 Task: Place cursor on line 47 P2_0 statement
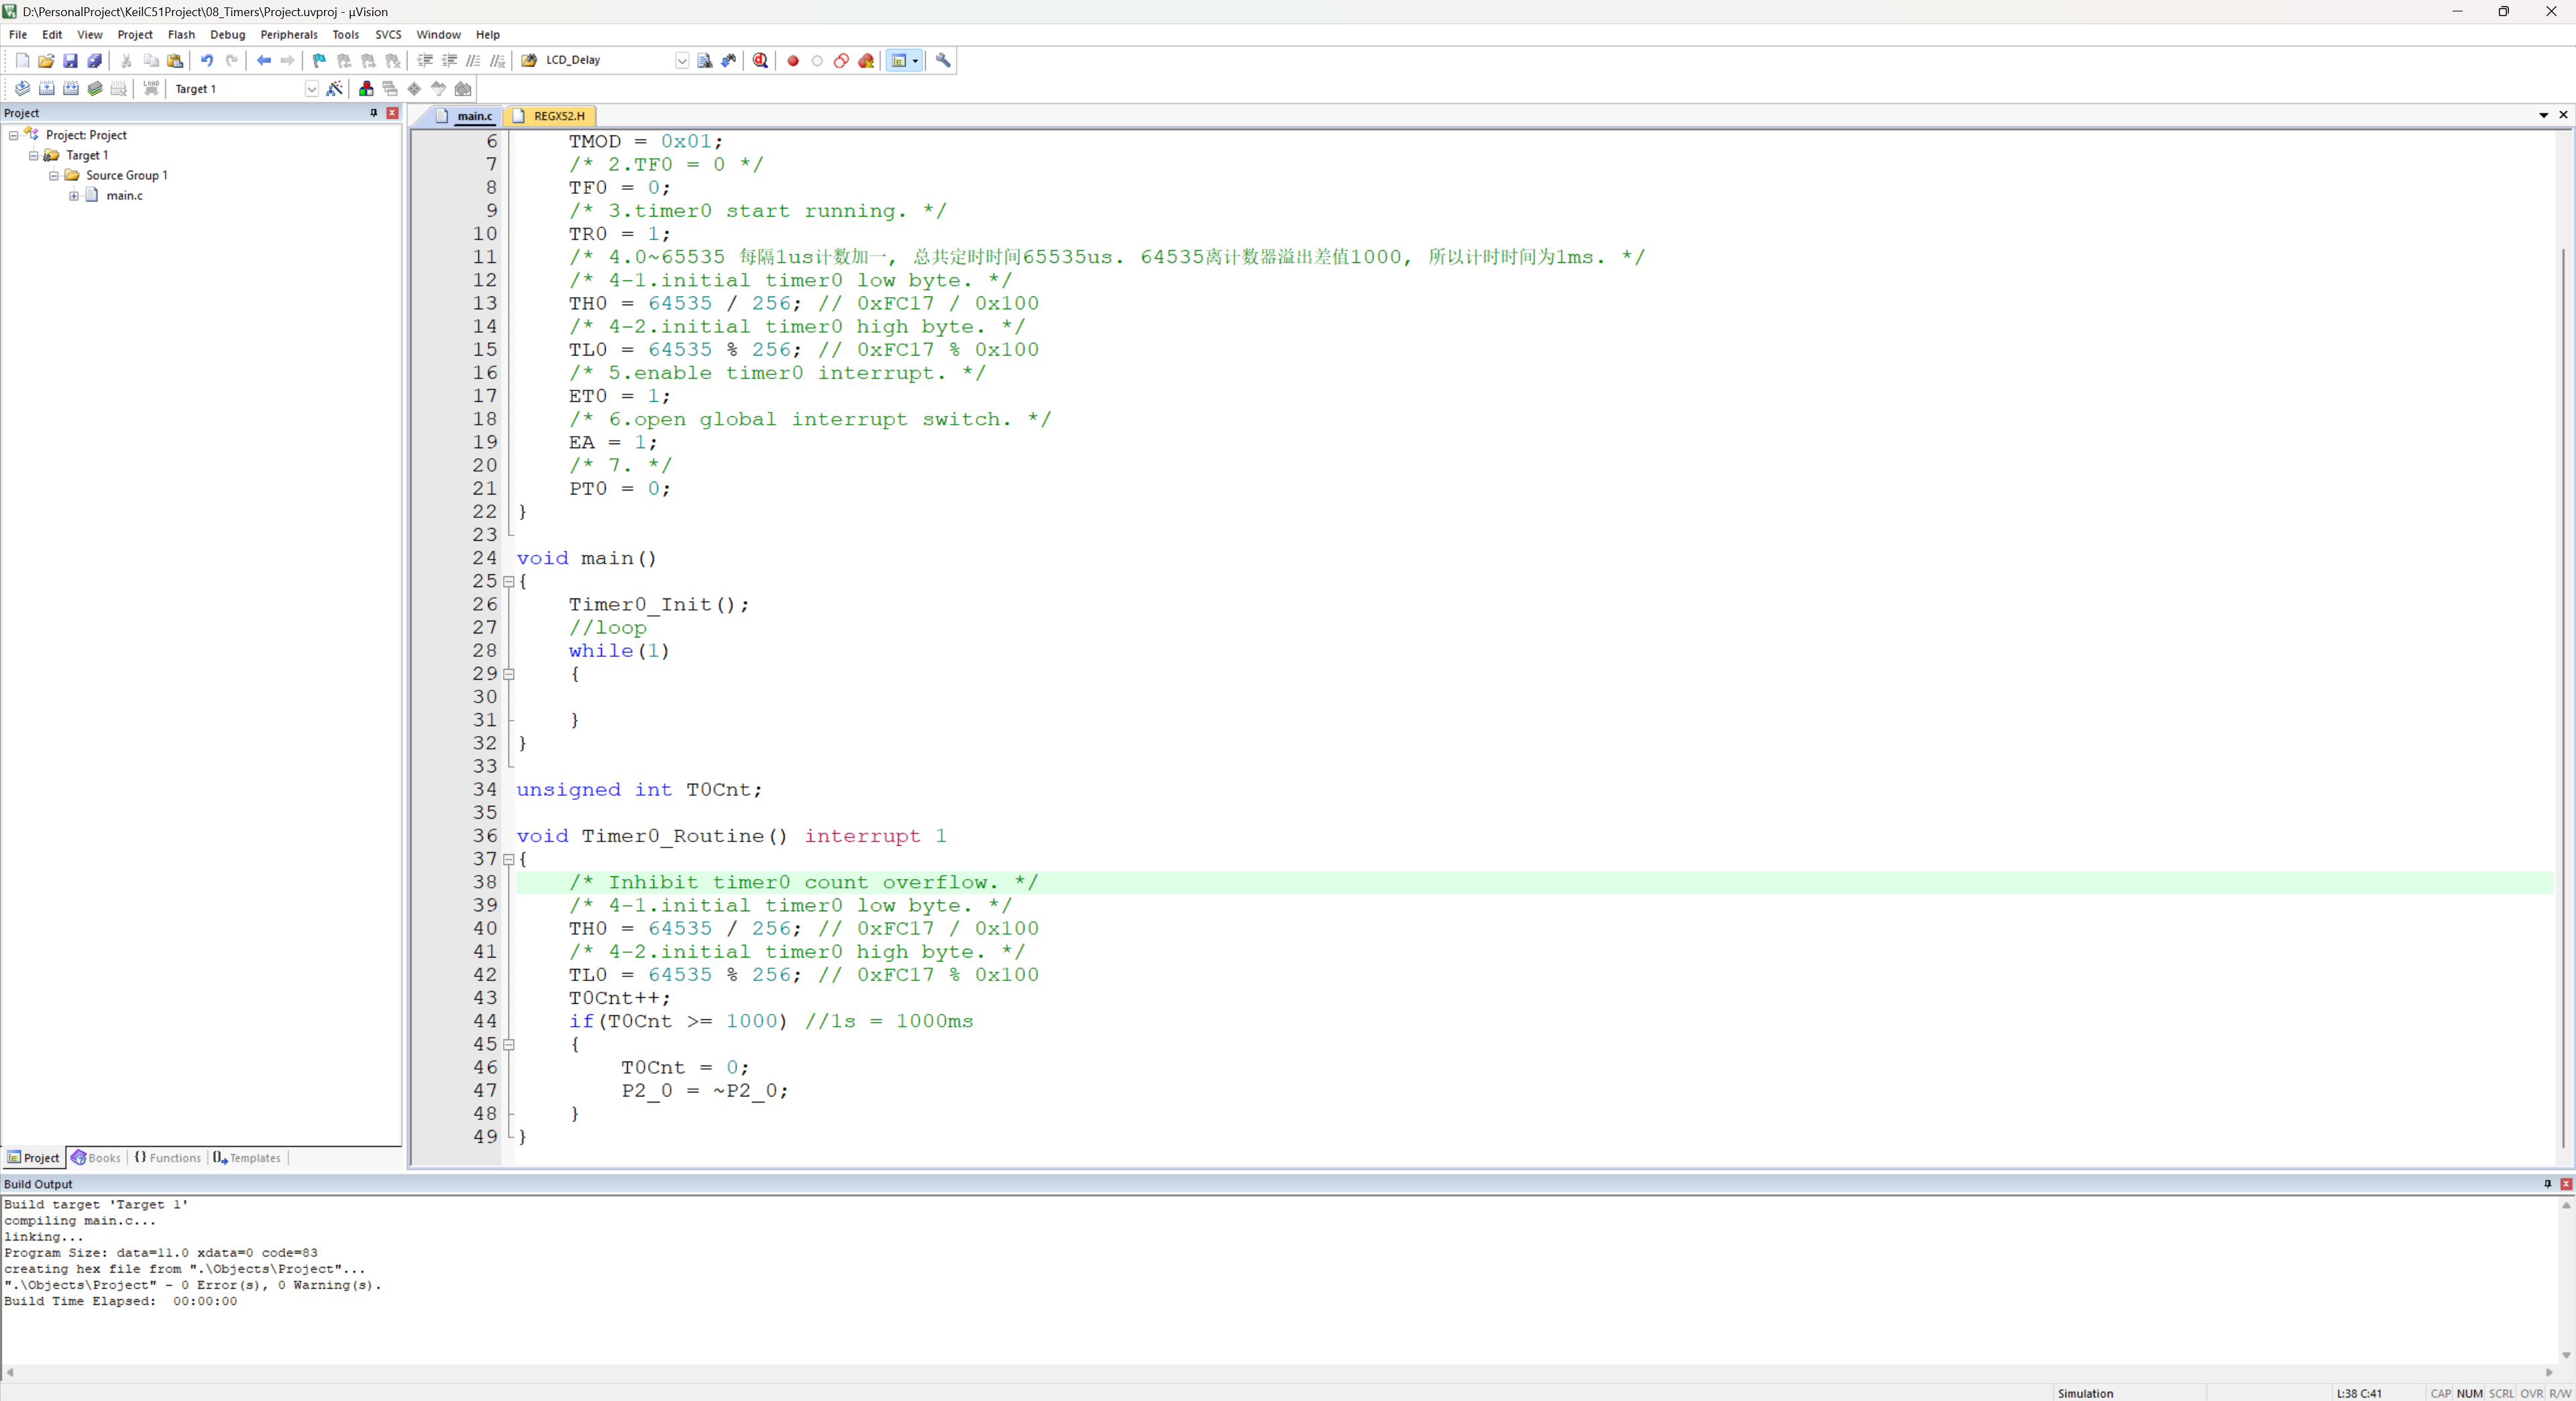(x=704, y=1091)
